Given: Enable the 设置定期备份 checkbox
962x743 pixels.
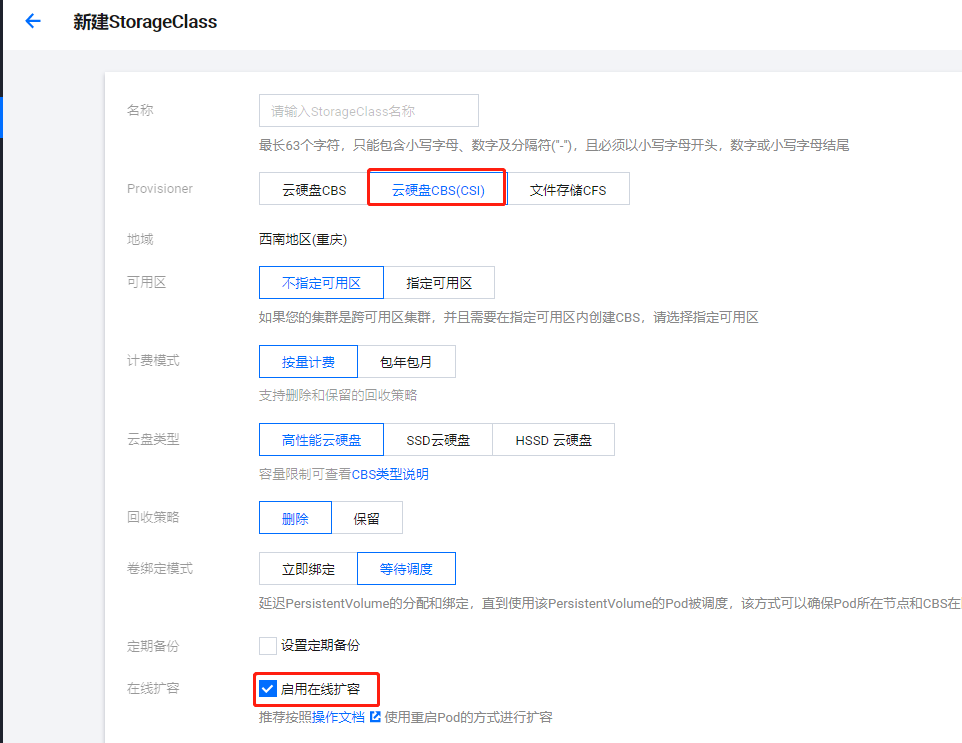Looking at the screenshot, I should (267, 646).
